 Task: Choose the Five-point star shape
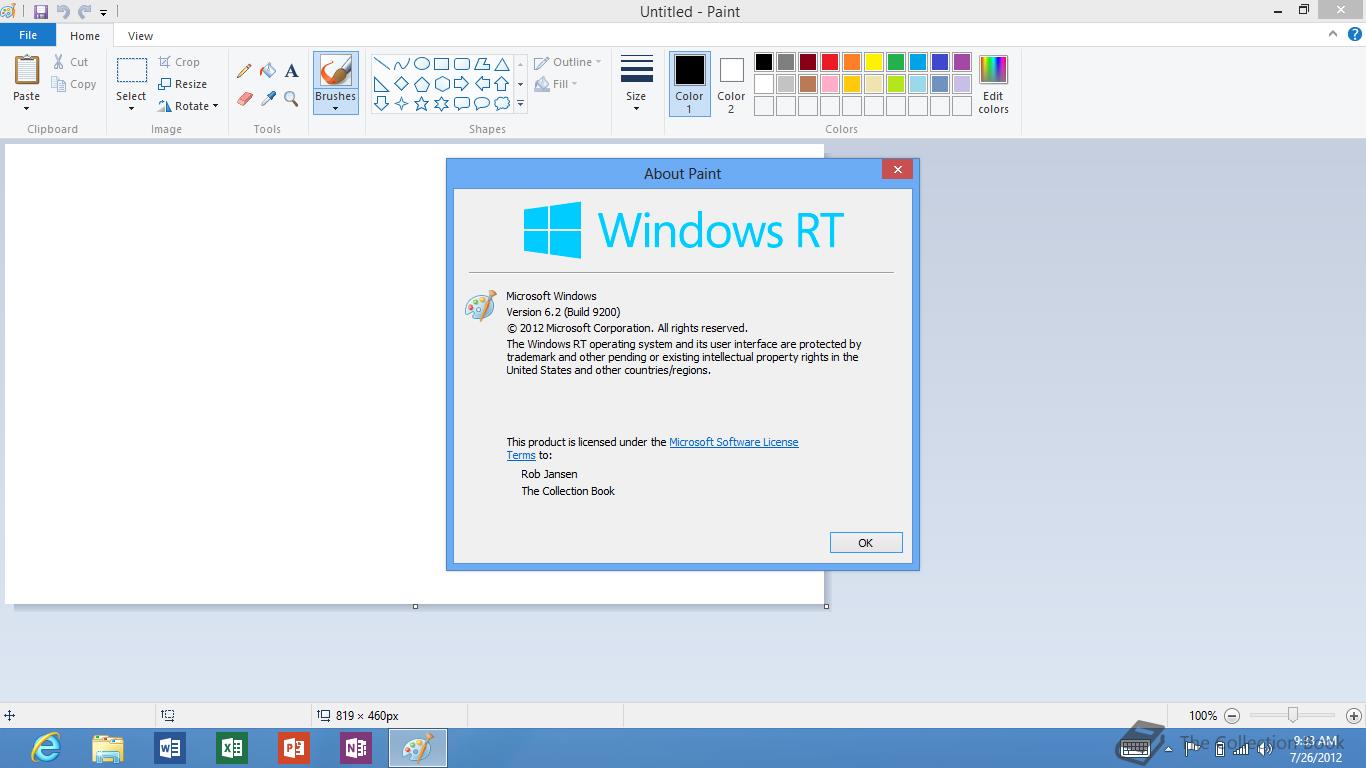(x=421, y=104)
